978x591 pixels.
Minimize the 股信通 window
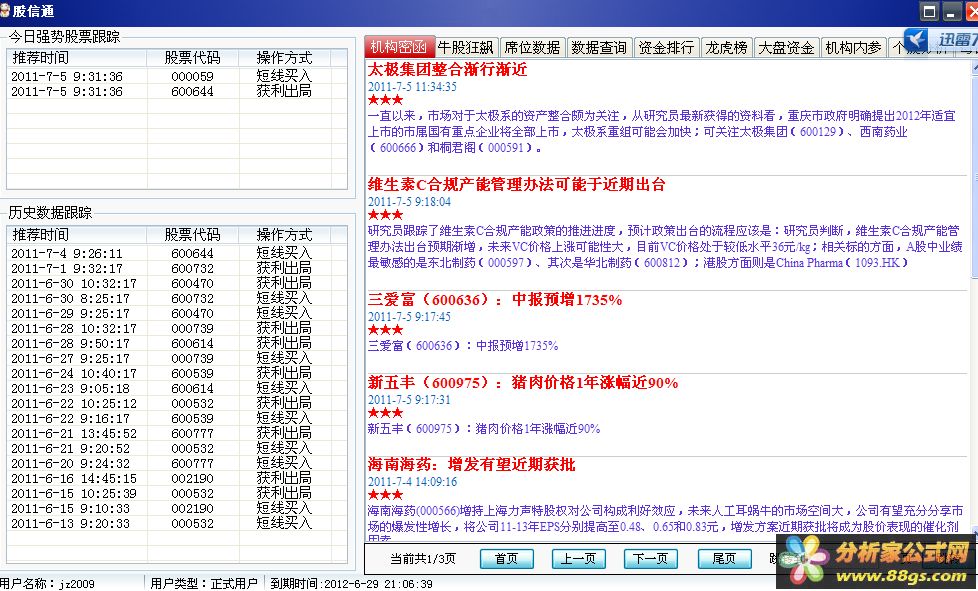tap(951, 11)
